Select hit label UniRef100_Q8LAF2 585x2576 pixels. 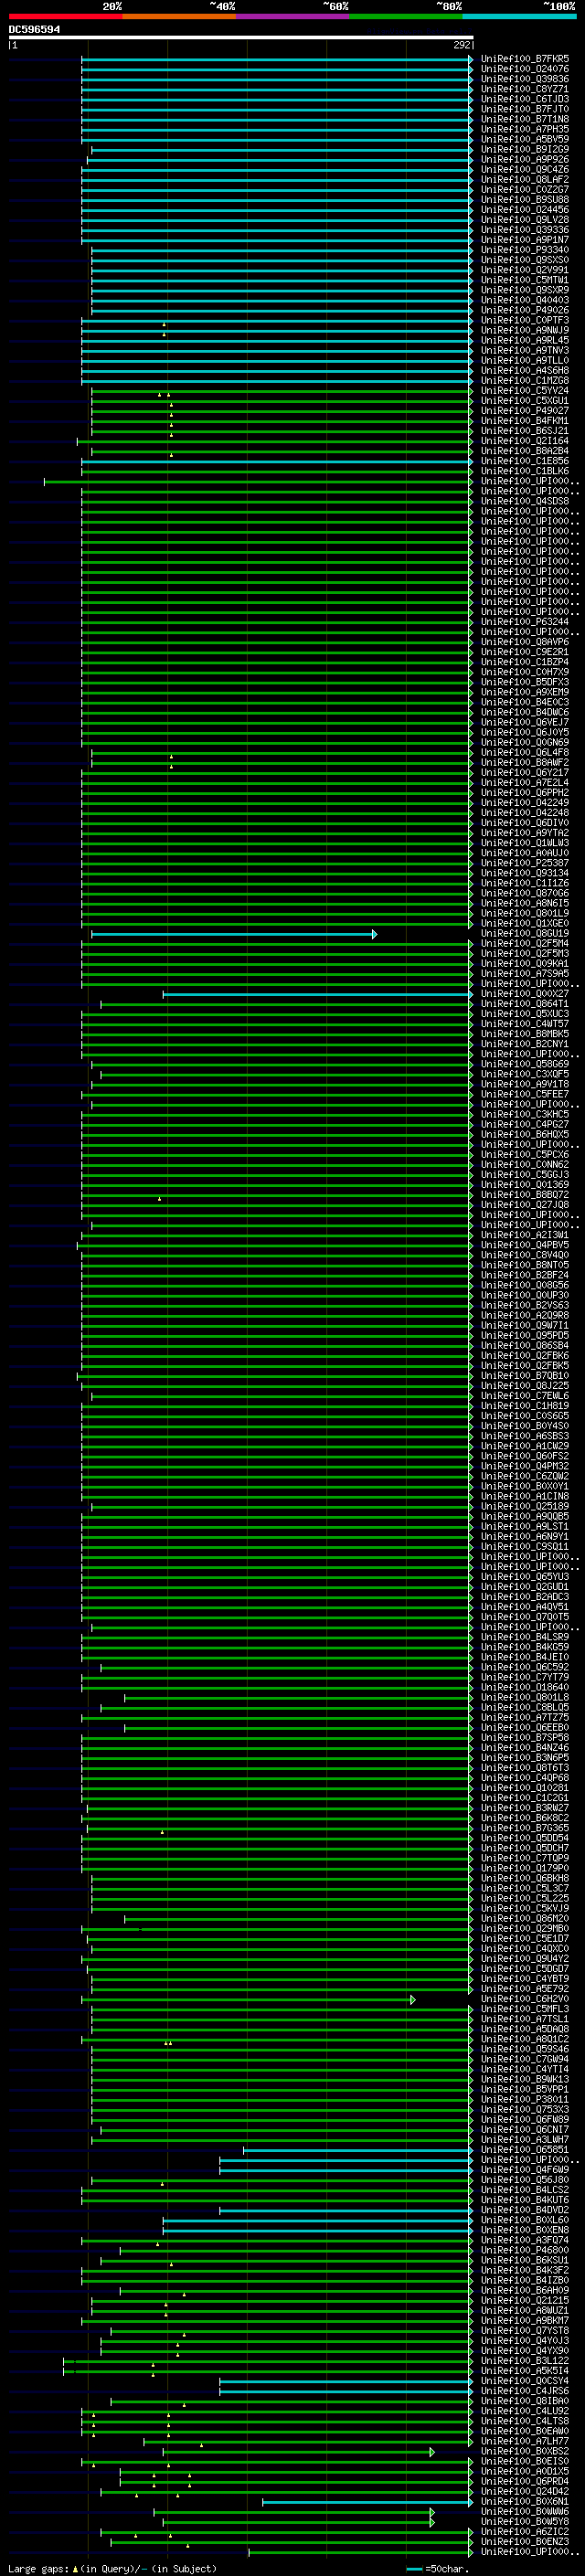click(x=525, y=180)
